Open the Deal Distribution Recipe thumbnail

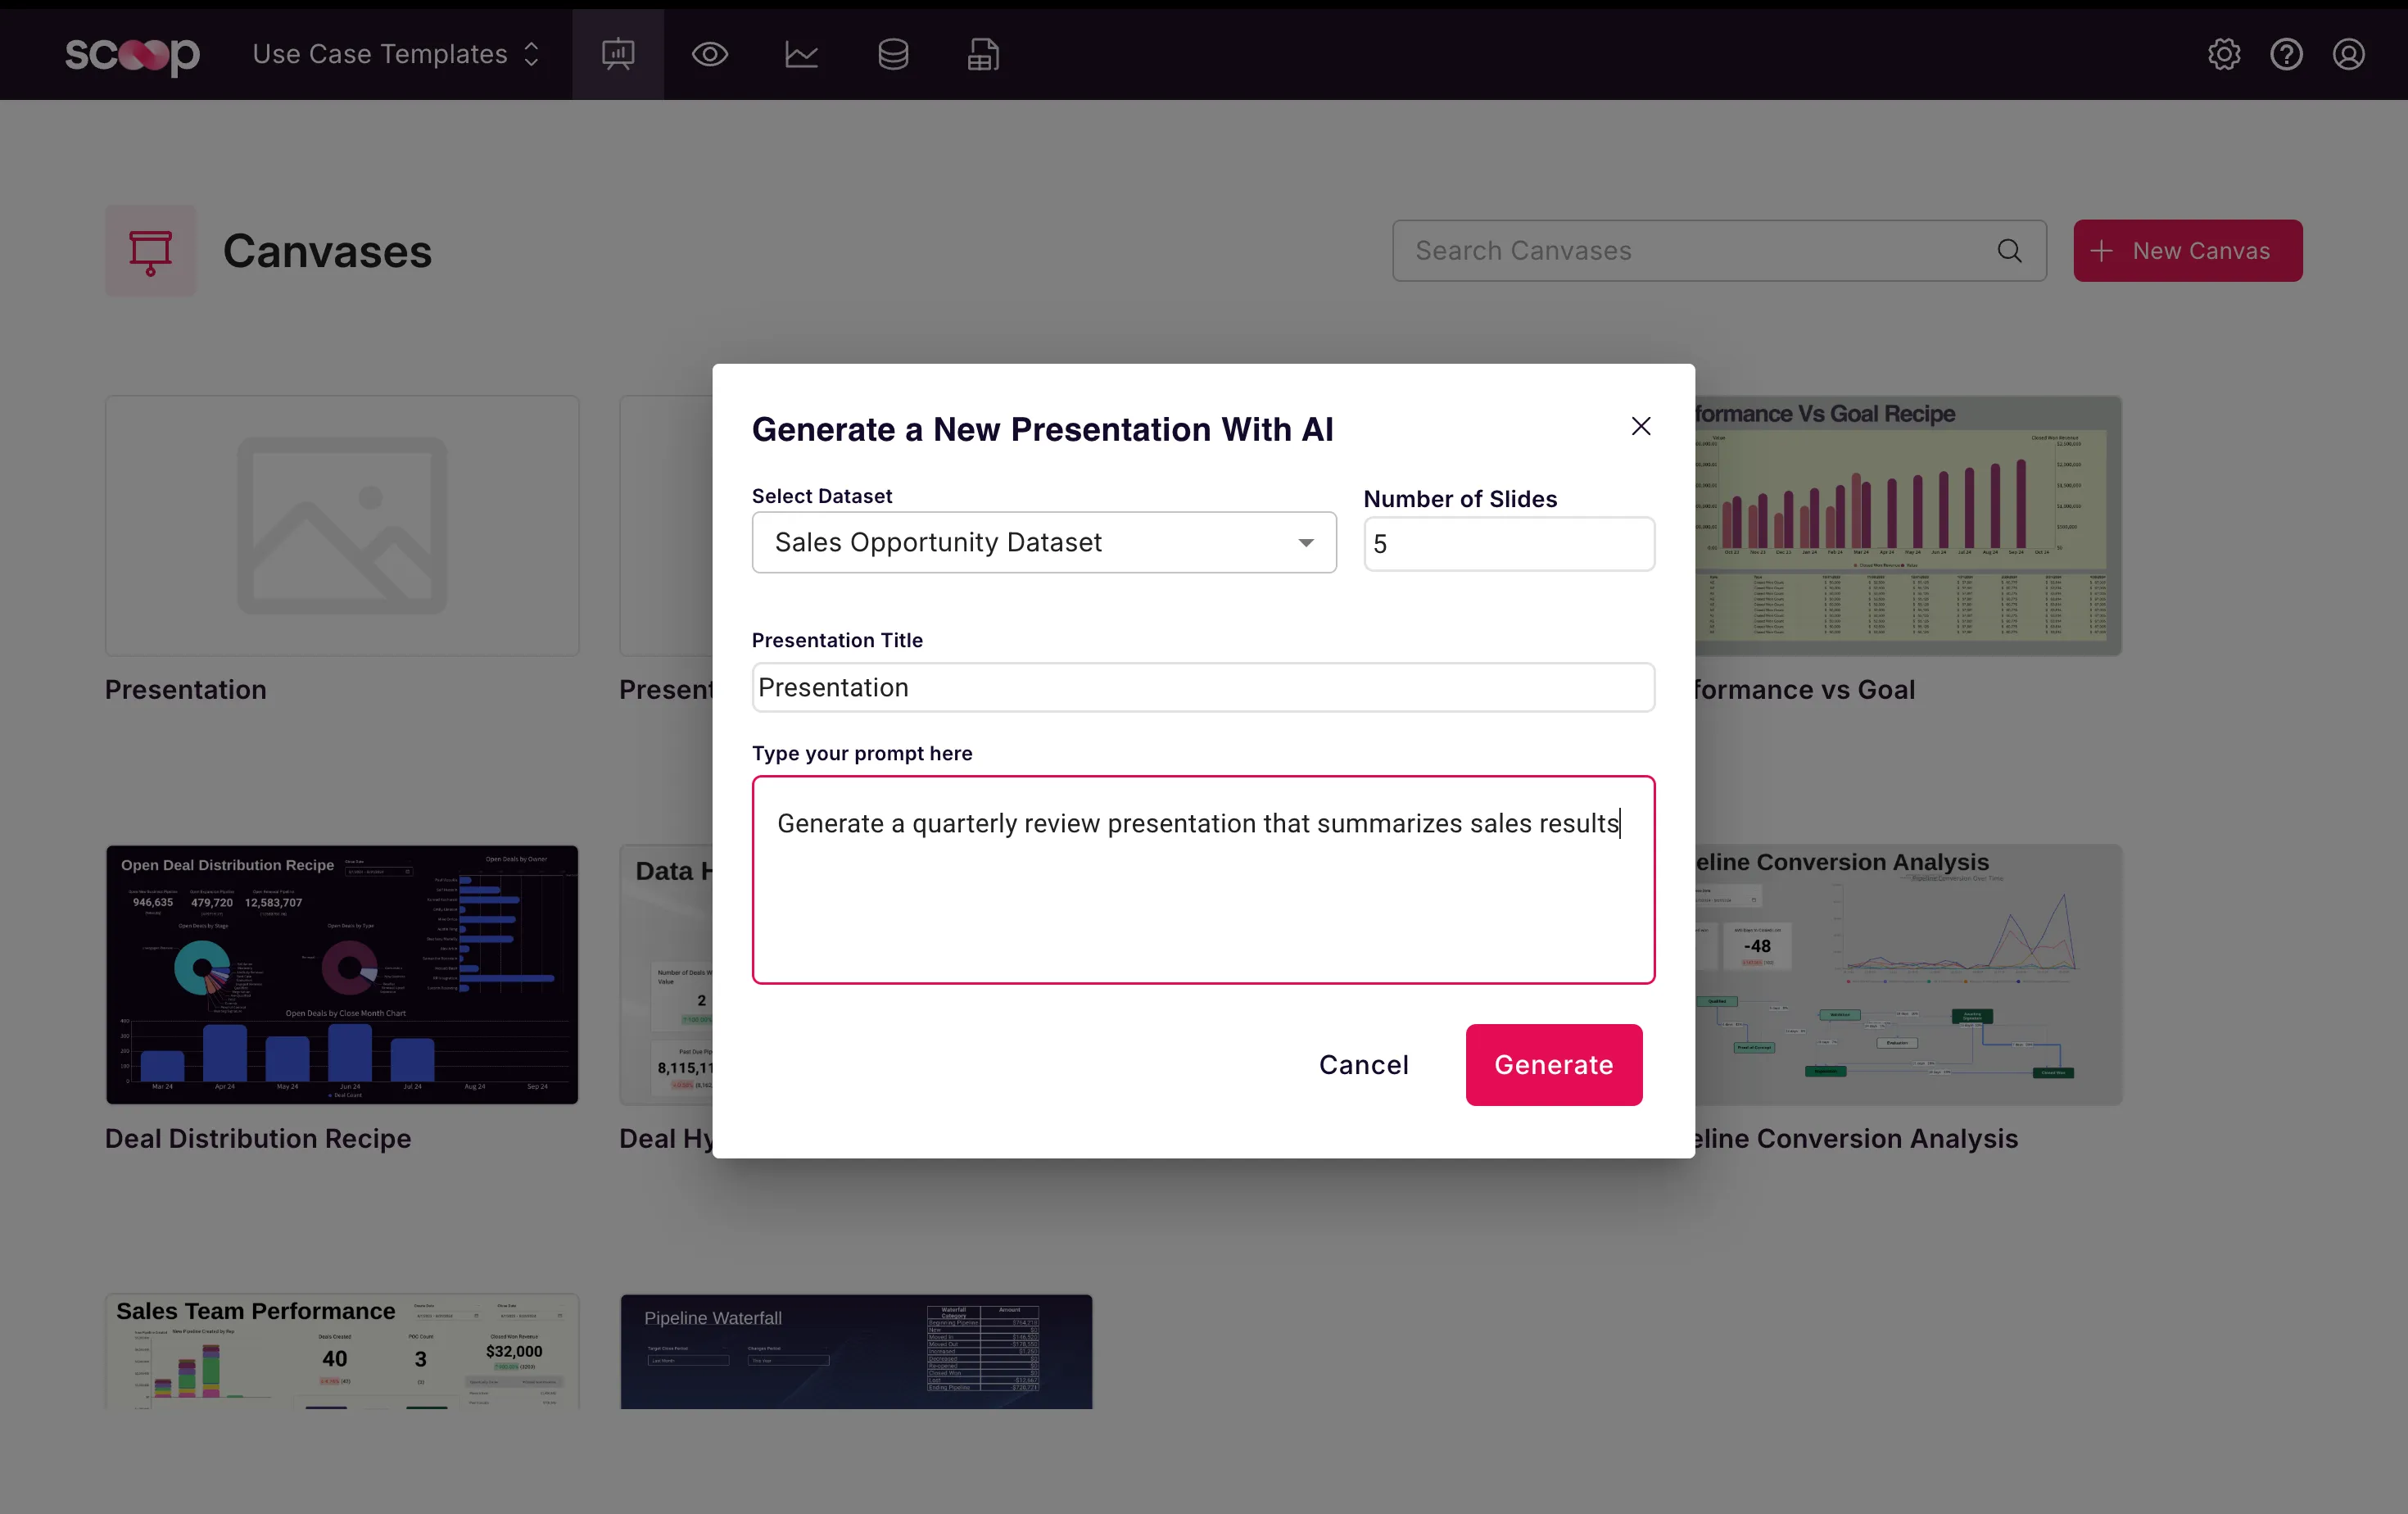click(342, 975)
